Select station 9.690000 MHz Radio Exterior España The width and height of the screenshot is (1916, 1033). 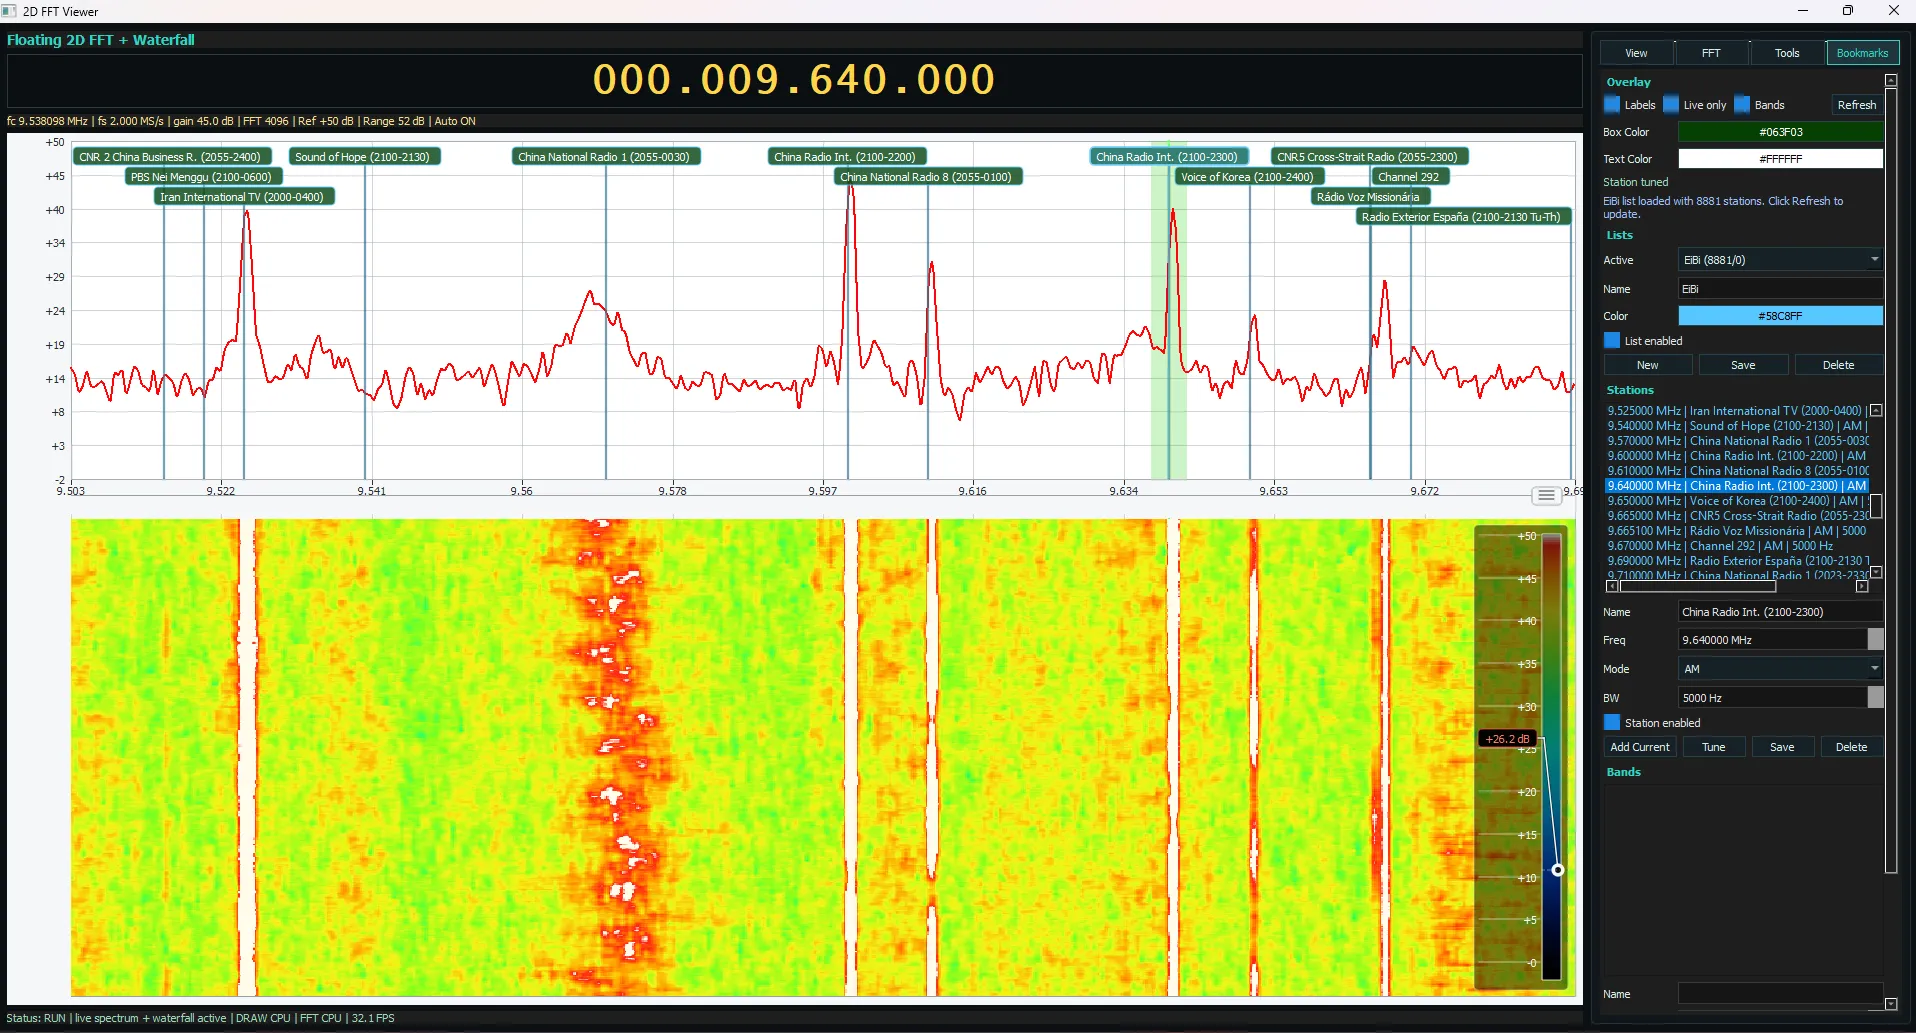(x=1736, y=560)
